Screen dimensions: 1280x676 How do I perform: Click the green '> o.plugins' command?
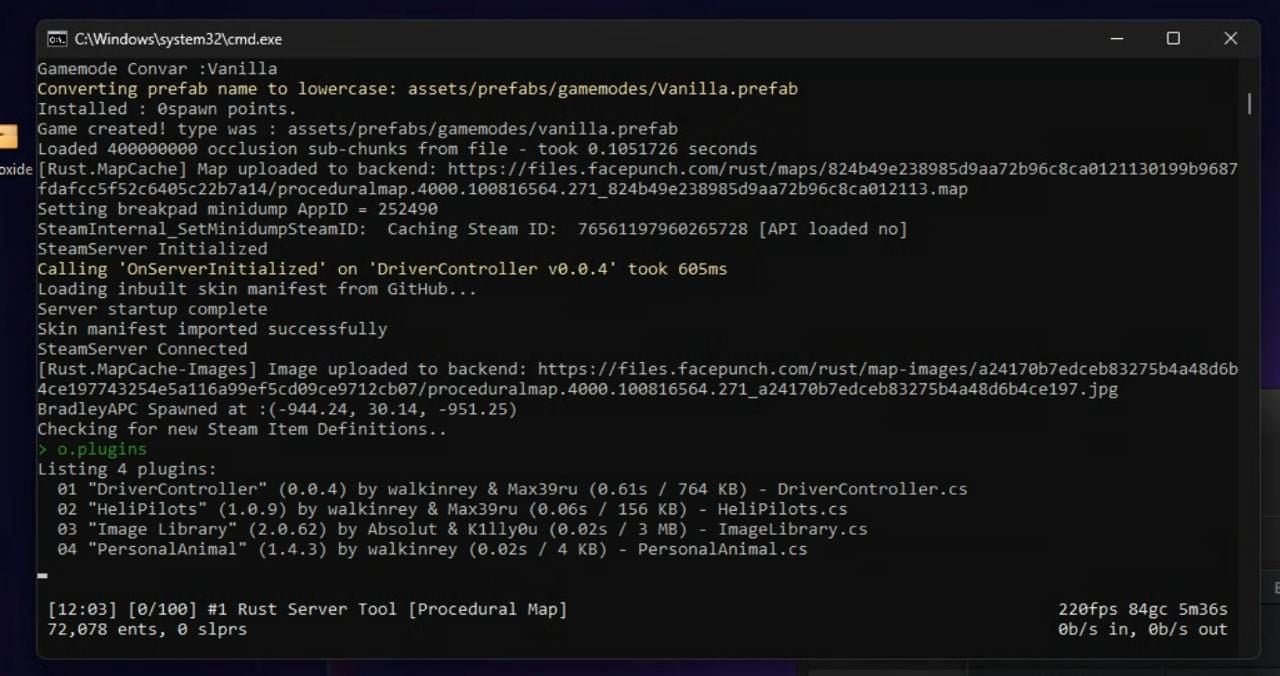pos(92,449)
